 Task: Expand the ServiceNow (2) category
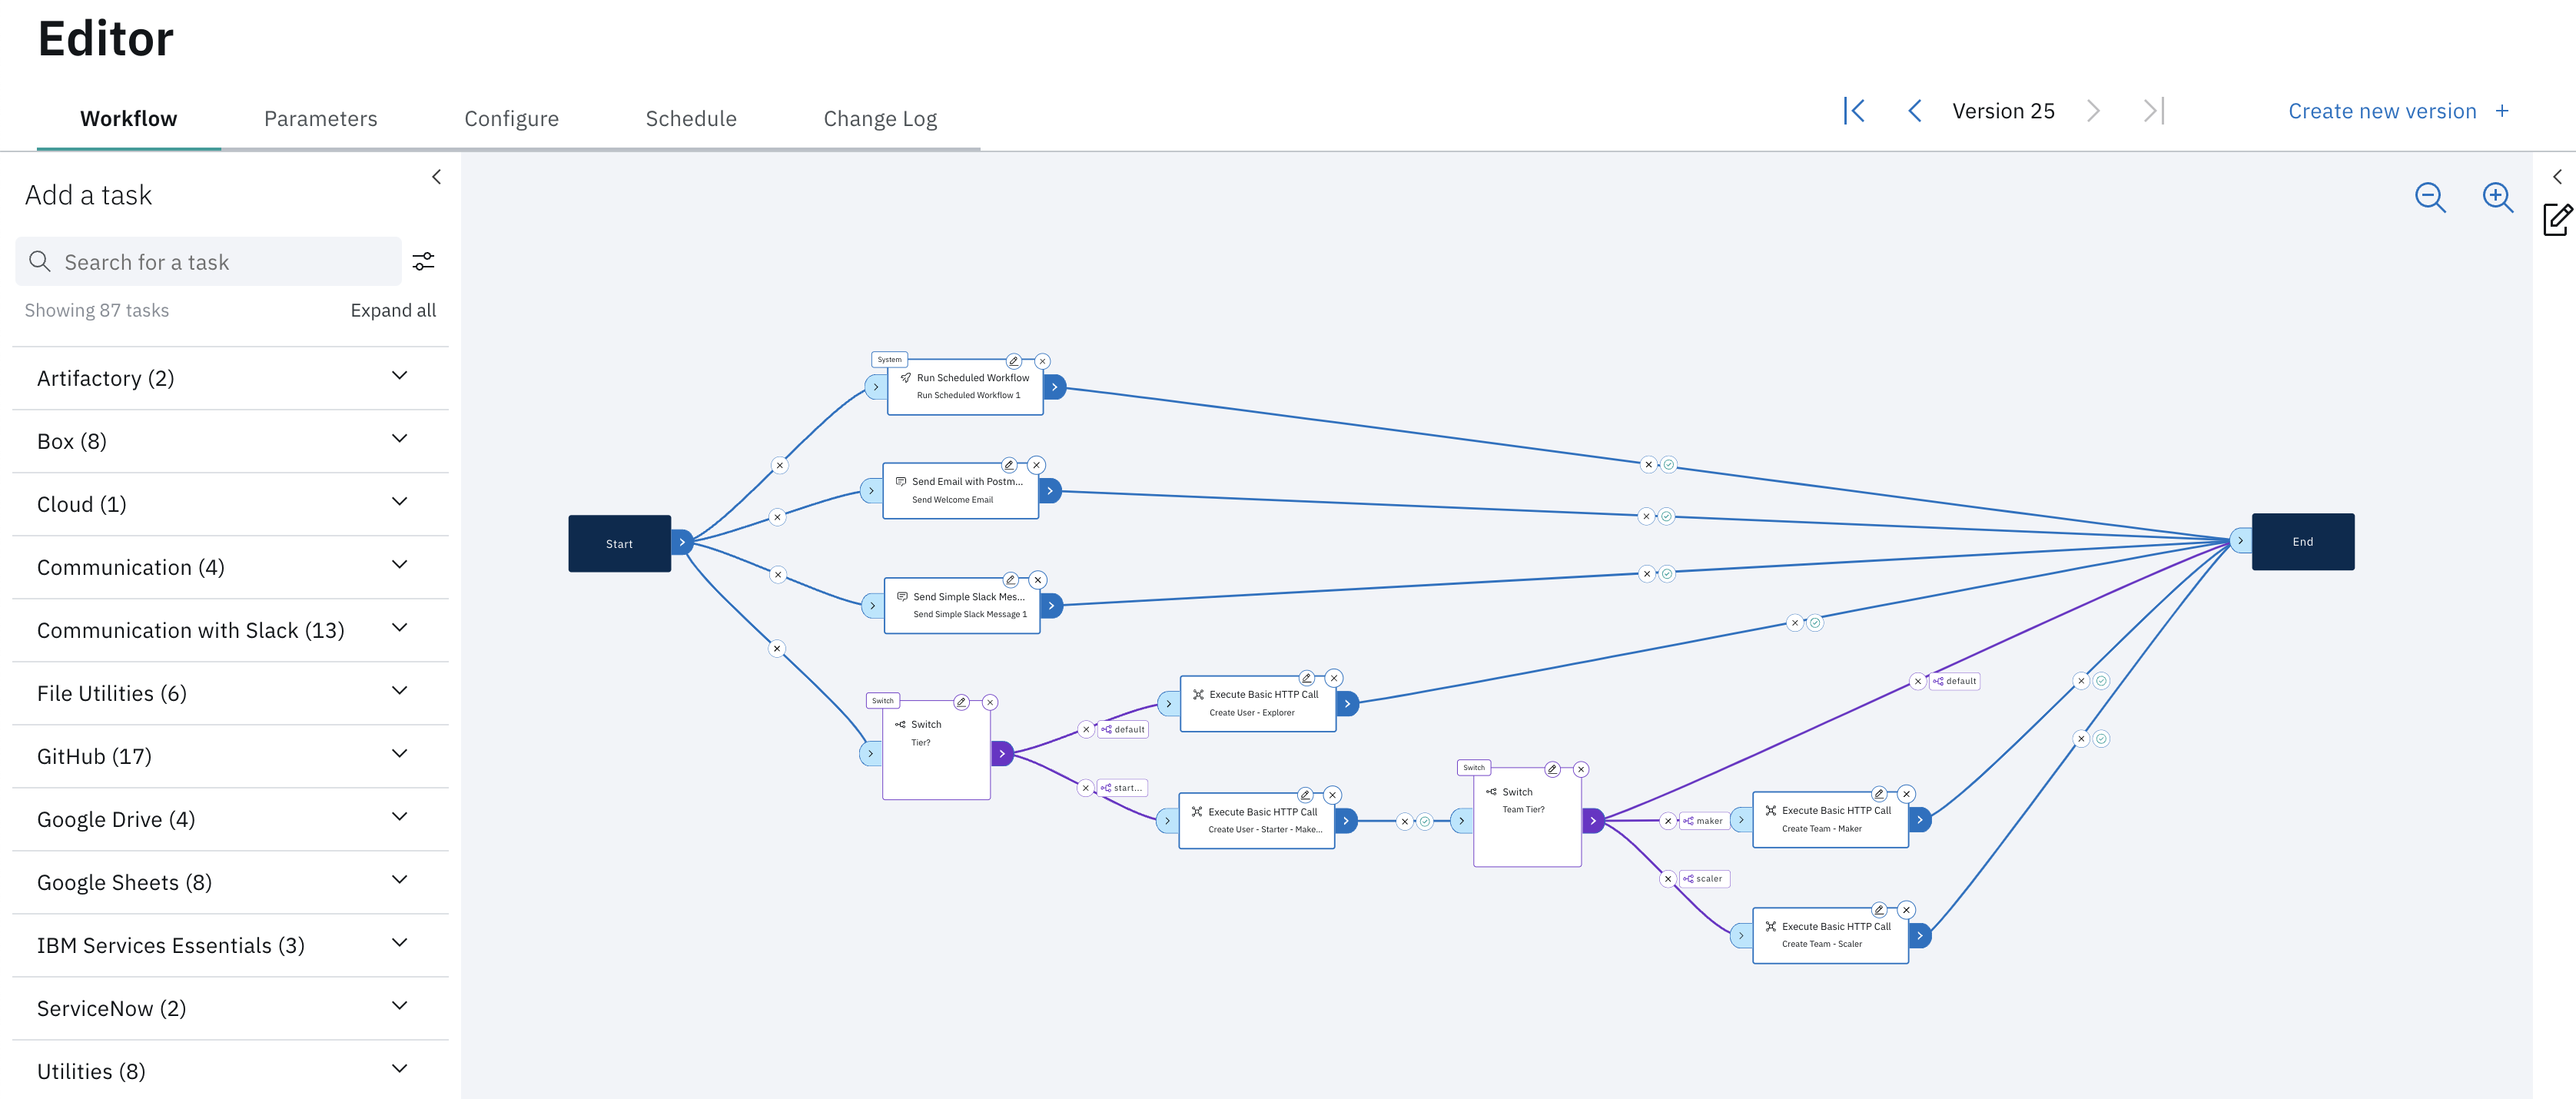(x=230, y=1008)
